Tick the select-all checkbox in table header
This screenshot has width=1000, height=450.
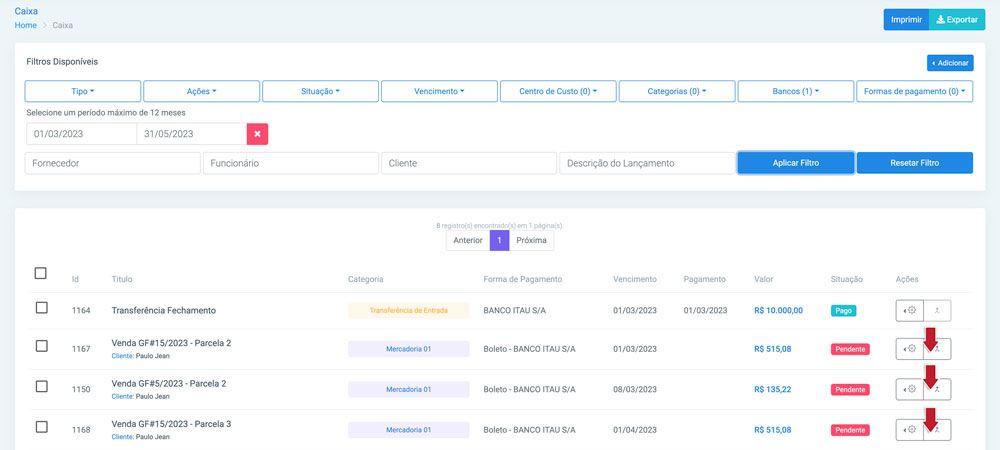pyautogui.click(x=41, y=273)
